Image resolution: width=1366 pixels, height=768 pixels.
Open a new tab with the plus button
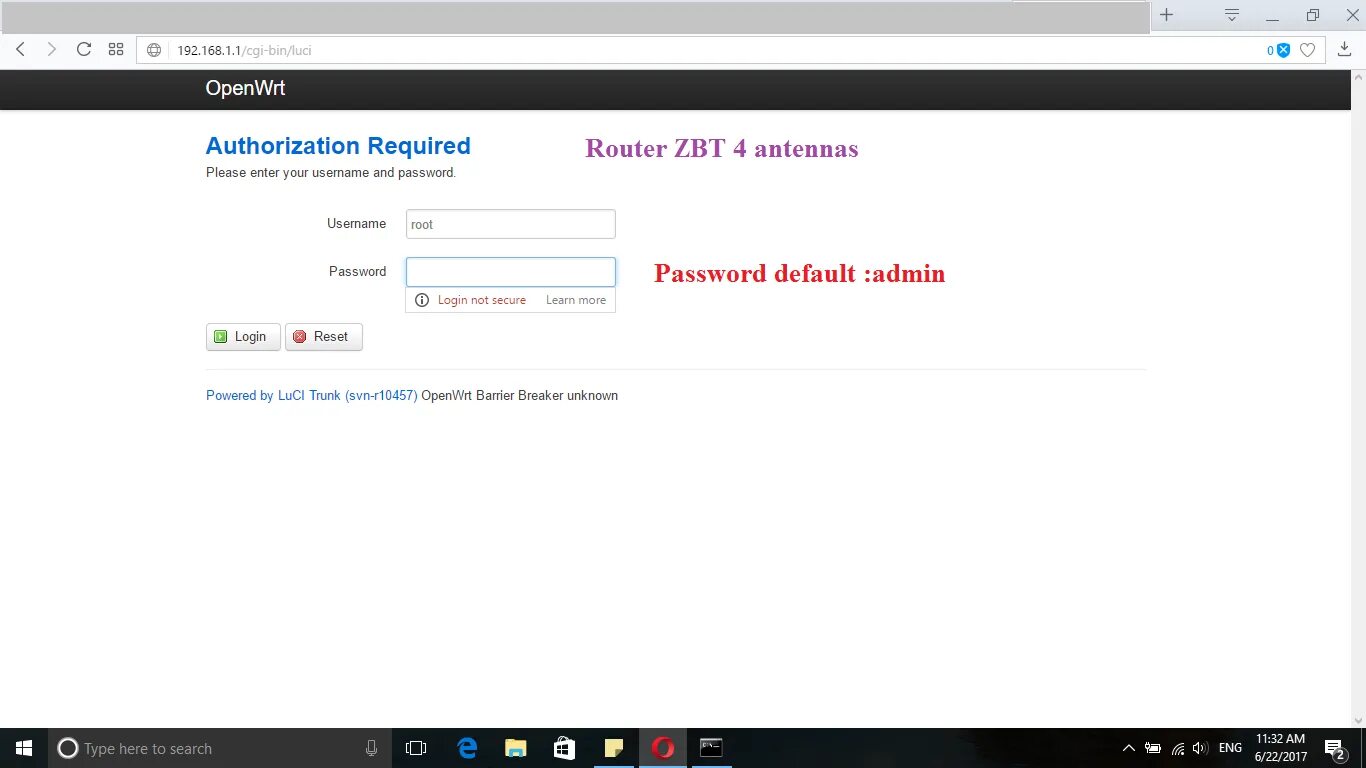click(x=1166, y=15)
